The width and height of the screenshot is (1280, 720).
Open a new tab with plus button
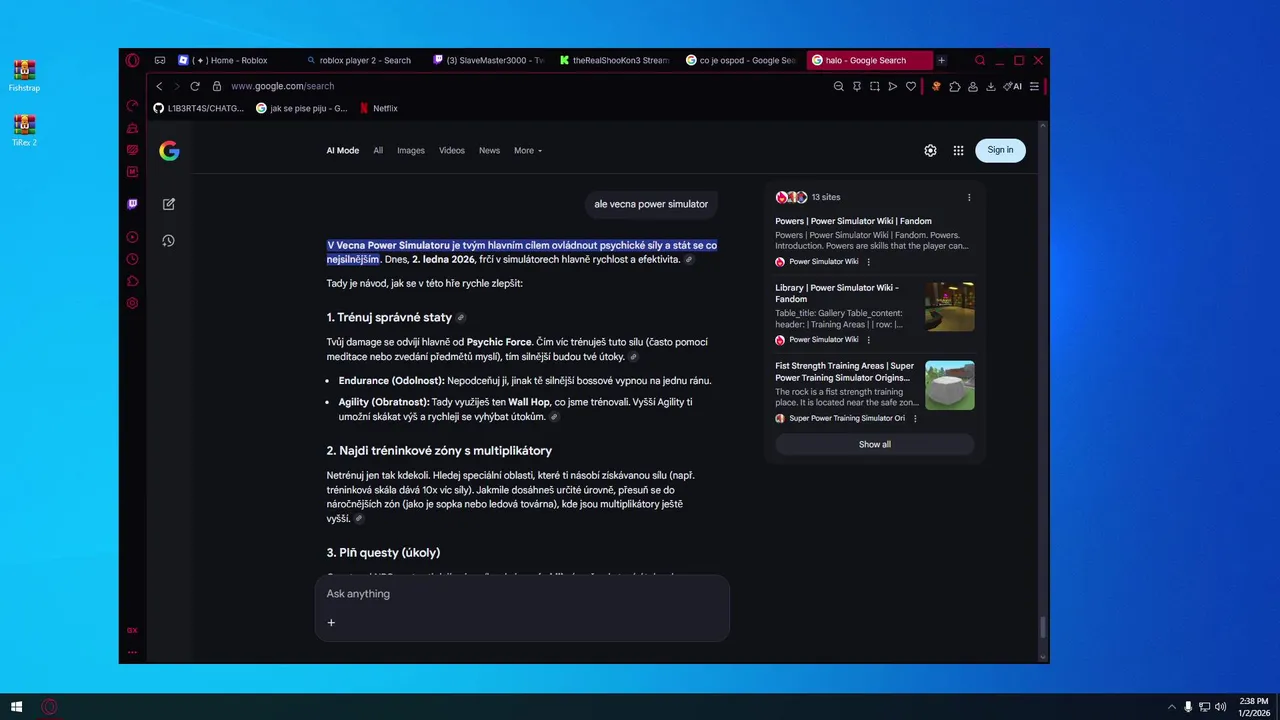[941, 60]
